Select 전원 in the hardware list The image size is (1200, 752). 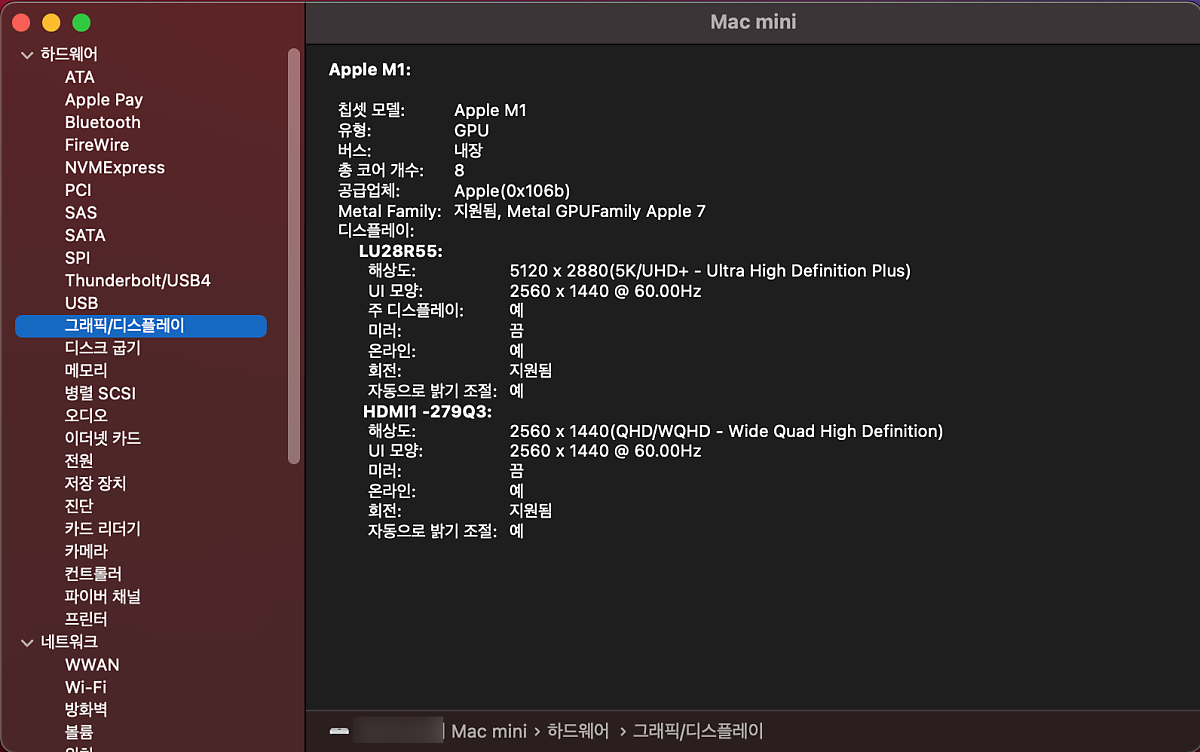pyautogui.click(x=79, y=461)
